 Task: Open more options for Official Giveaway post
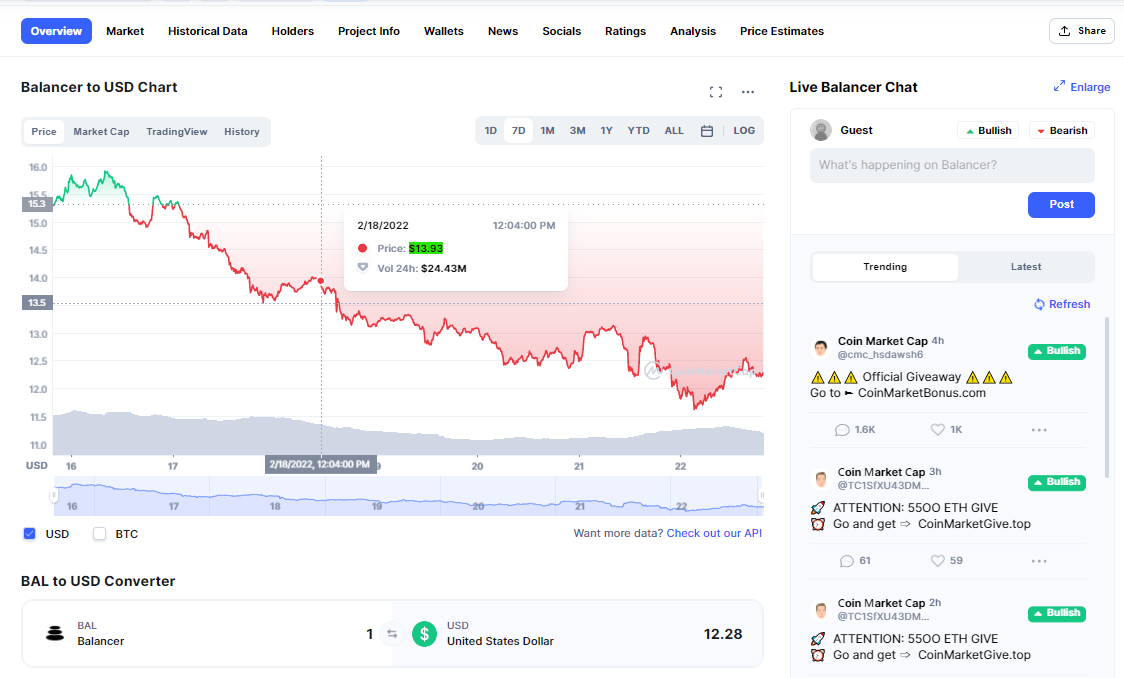1039,430
